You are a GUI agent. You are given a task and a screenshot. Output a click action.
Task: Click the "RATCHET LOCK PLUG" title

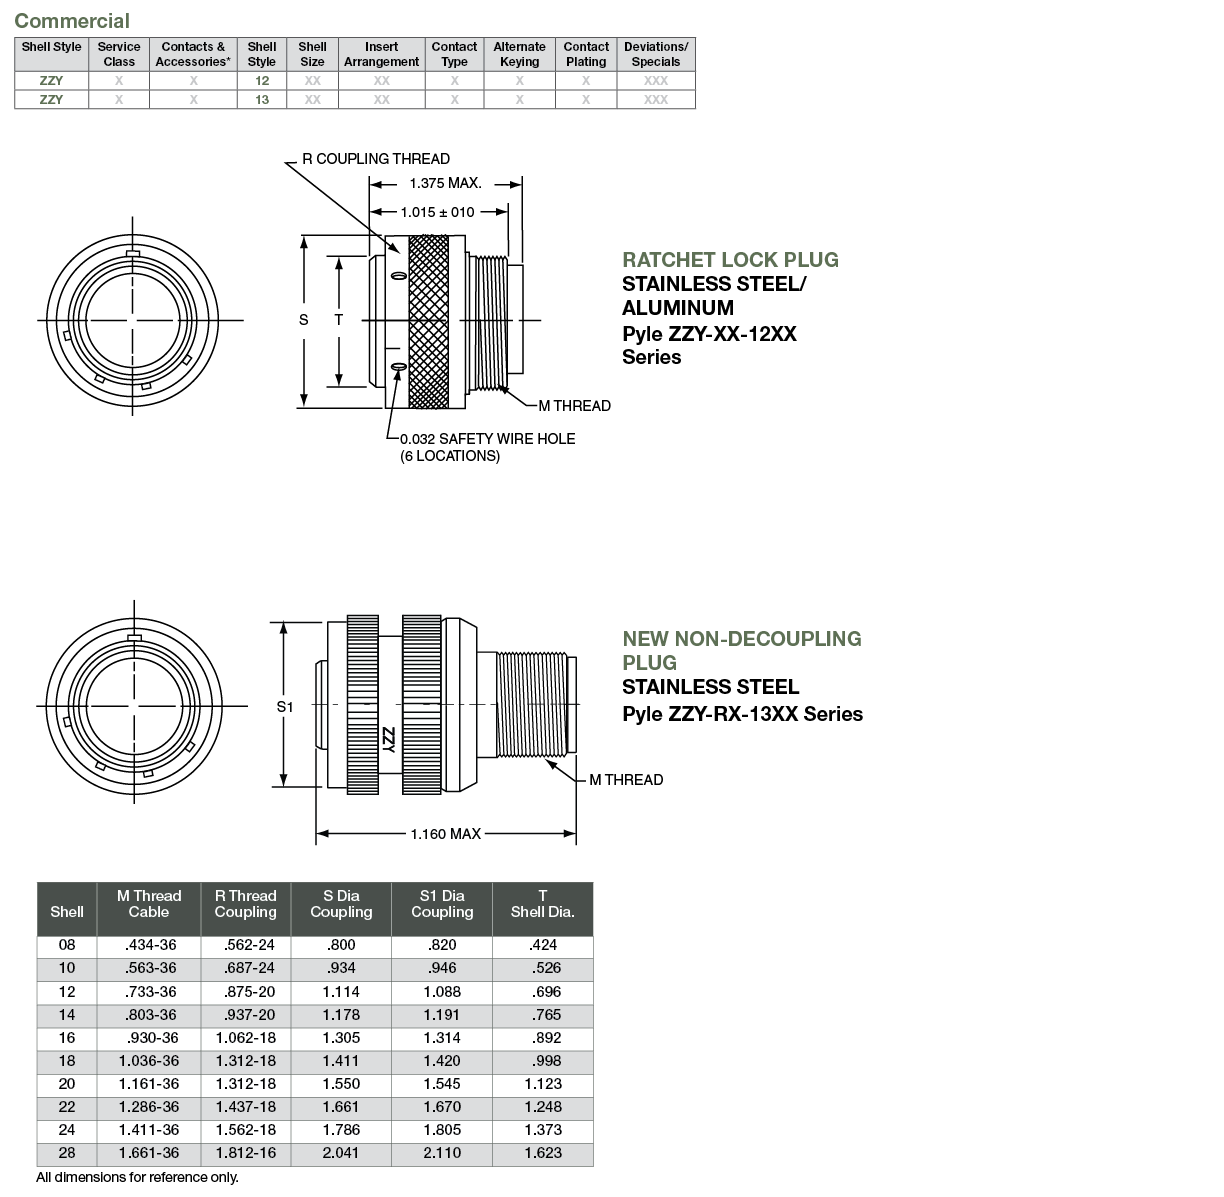click(x=730, y=260)
